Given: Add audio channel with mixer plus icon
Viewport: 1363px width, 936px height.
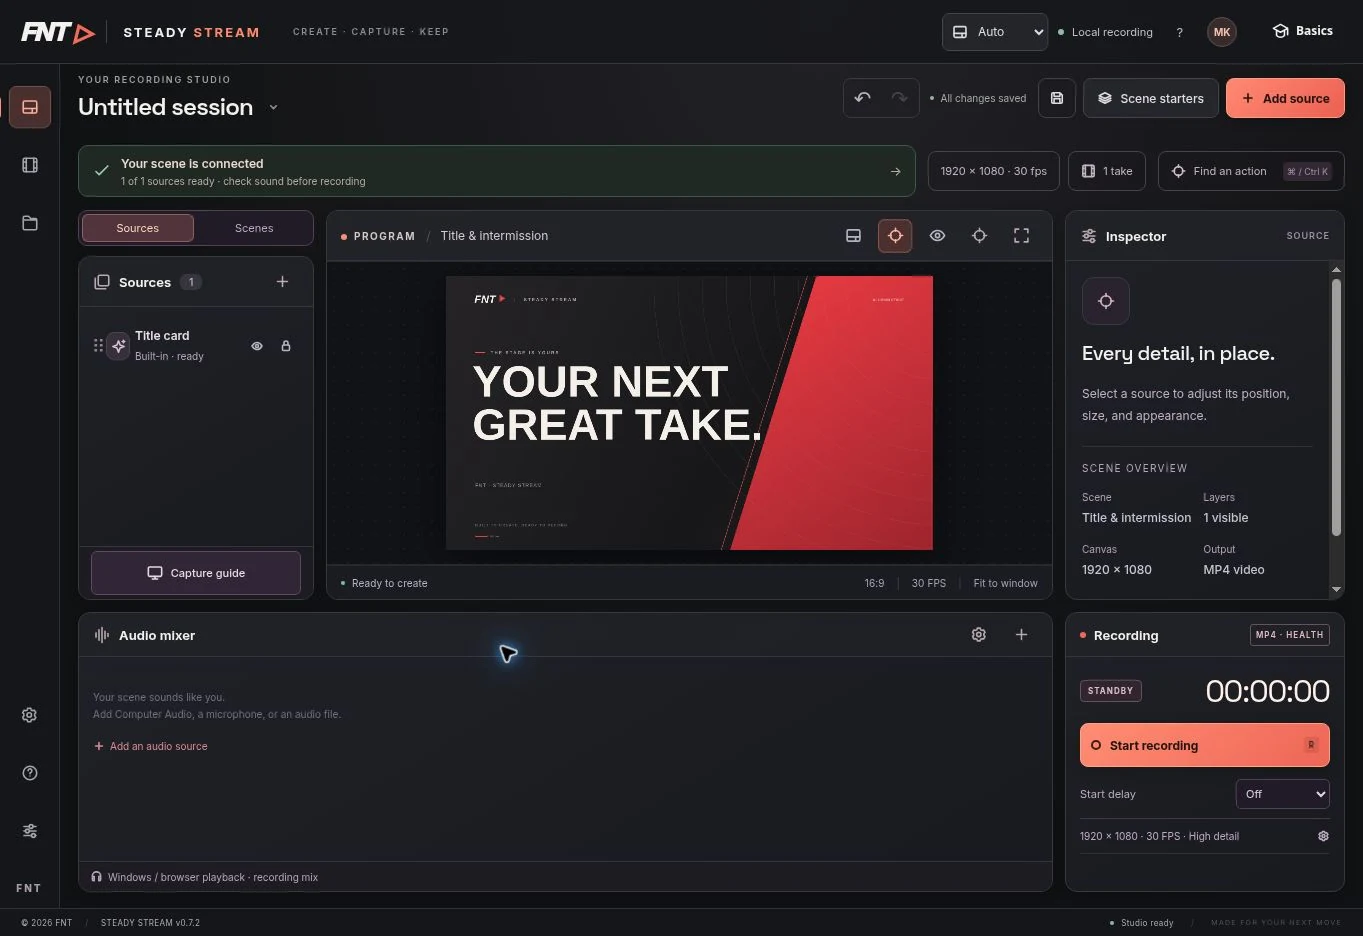Looking at the screenshot, I should (1021, 635).
